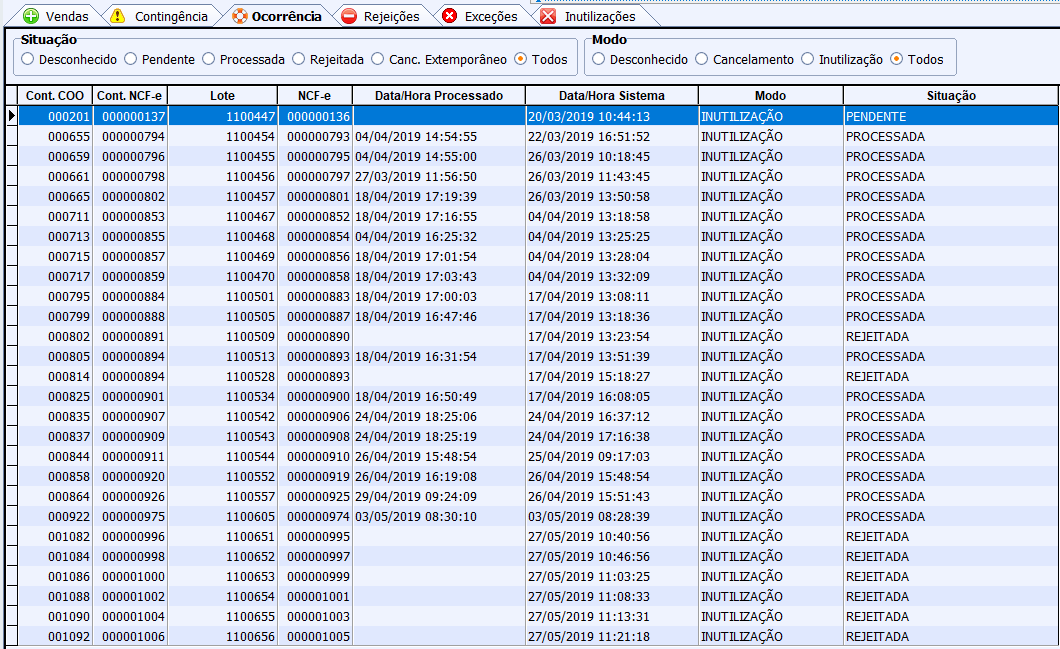Click processed date 18/04/2019 17:19:39
The image size is (1060, 649).
[439, 197]
